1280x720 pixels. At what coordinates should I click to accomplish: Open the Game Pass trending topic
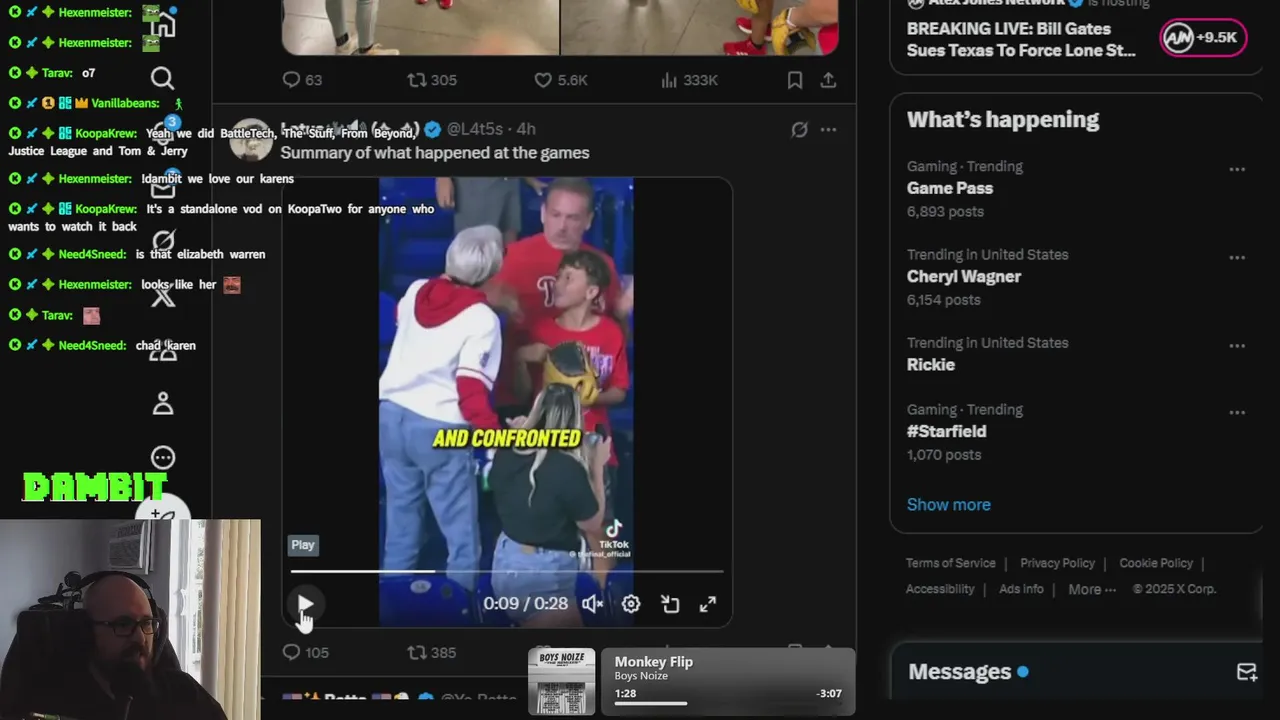coord(950,188)
